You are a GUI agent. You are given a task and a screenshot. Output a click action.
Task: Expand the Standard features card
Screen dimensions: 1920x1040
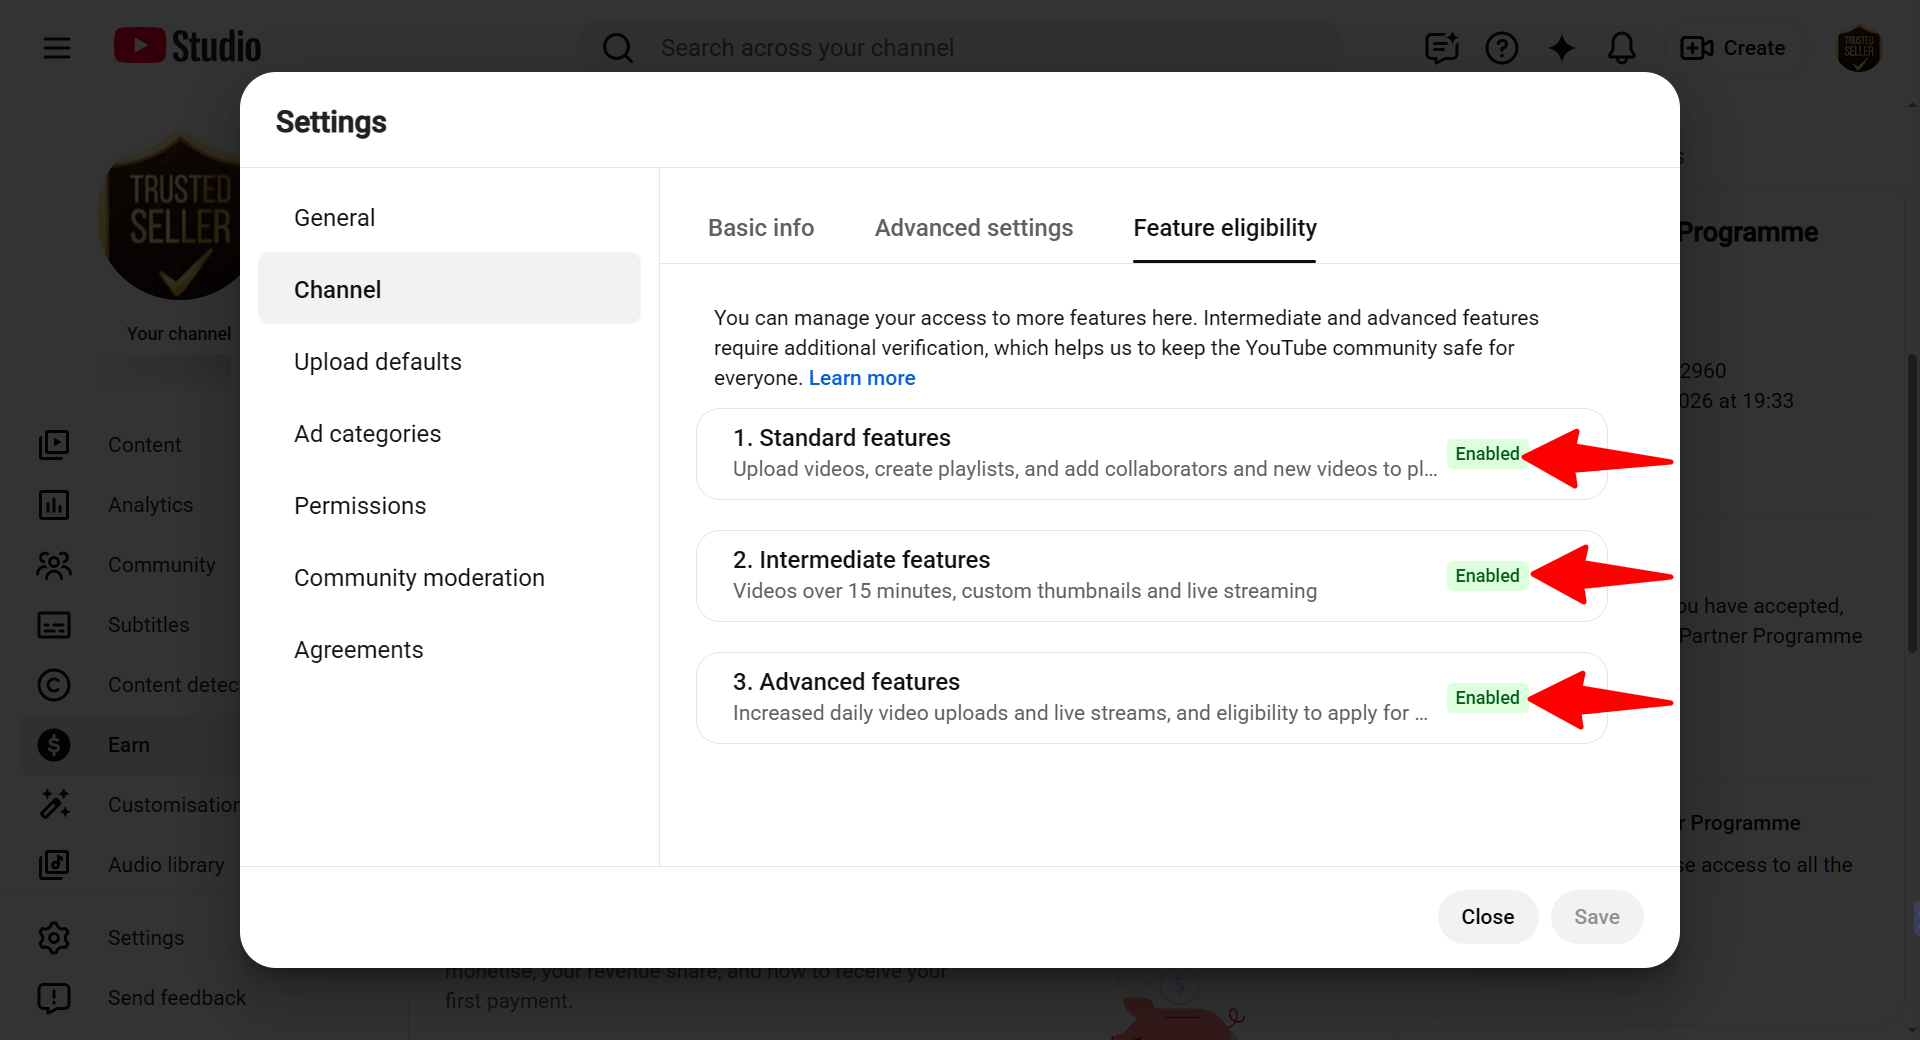click(1152, 454)
